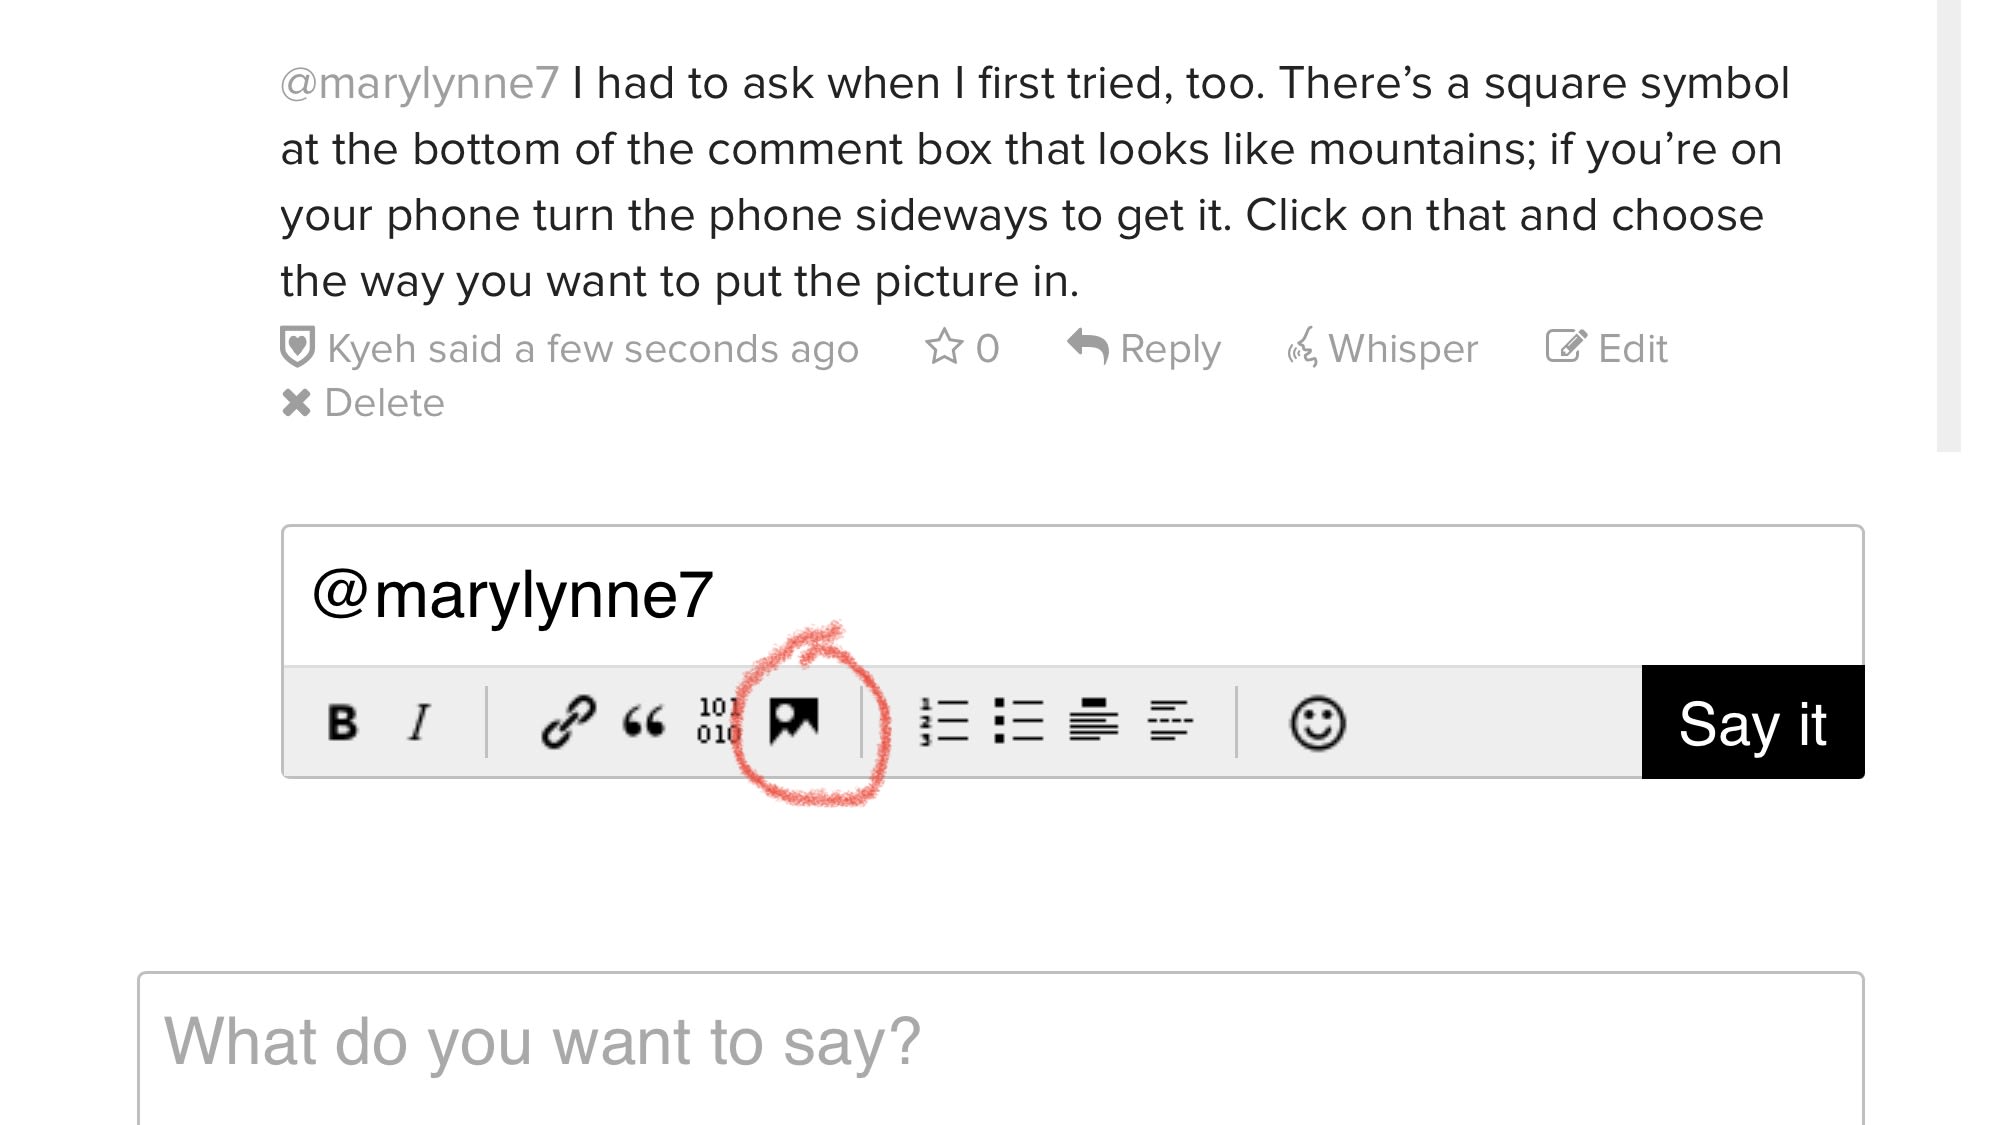
Task: Apply strikethrough text formatting
Action: pos(1170,722)
